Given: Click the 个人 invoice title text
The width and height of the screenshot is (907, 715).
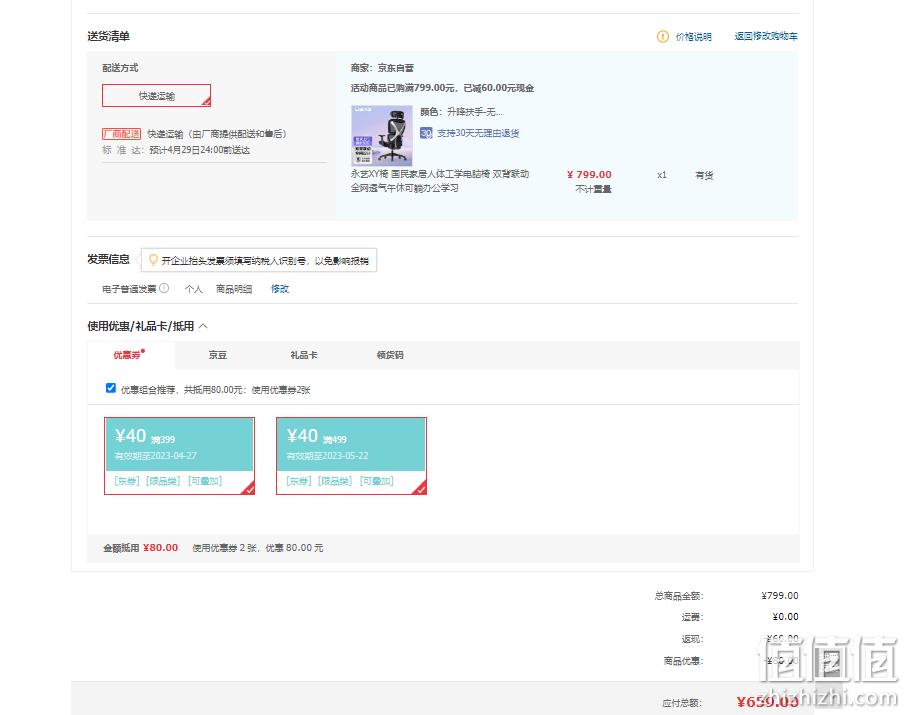Looking at the screenshot, I should (x=193, y=289).
